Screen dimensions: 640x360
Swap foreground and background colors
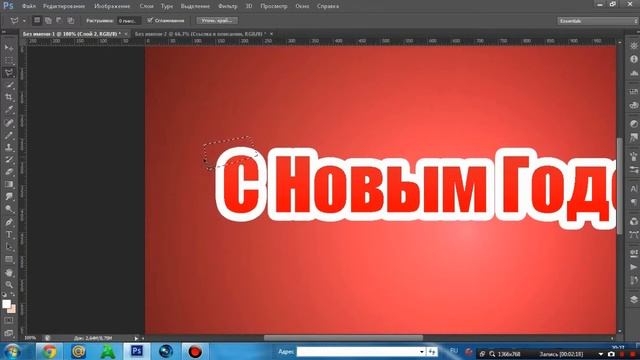[x=13, y=294]
